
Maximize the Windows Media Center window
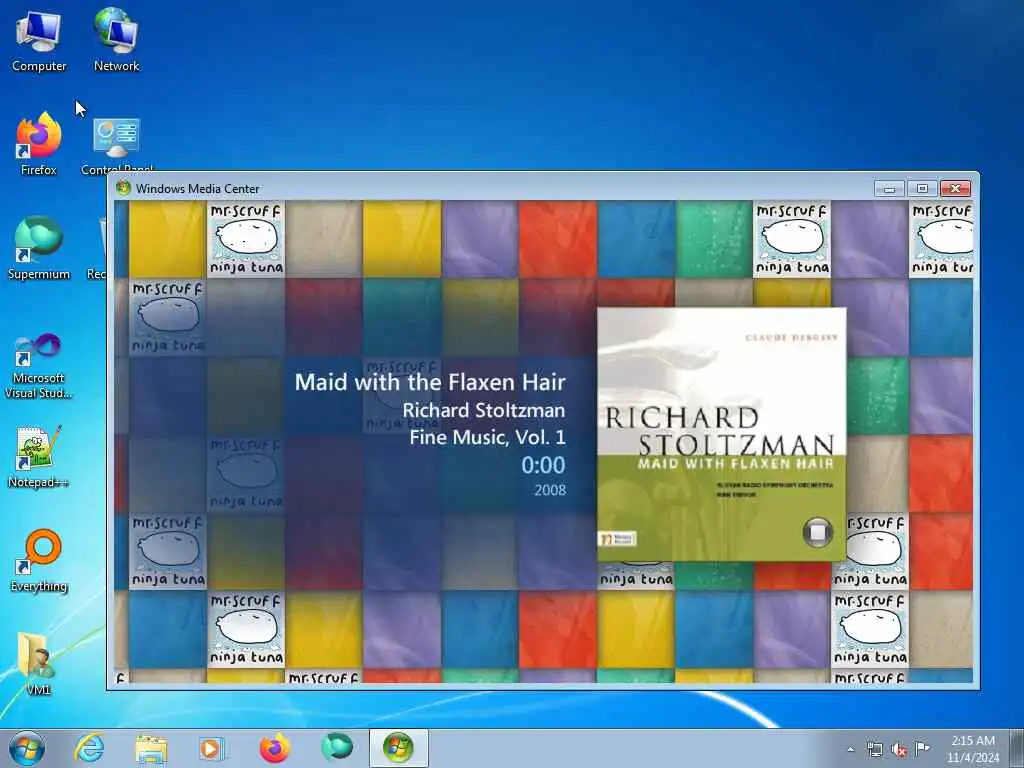921,189
